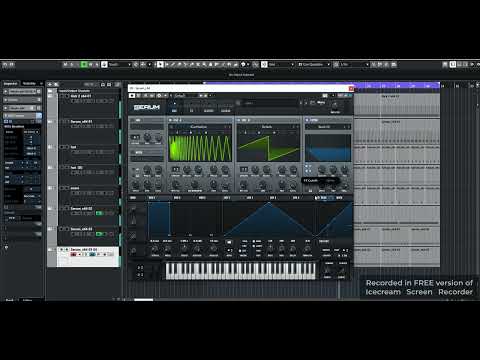Toggle the green monitor button on Serum_old-03 track
Screen dimensions: 480x360
(x=99, y=234)
